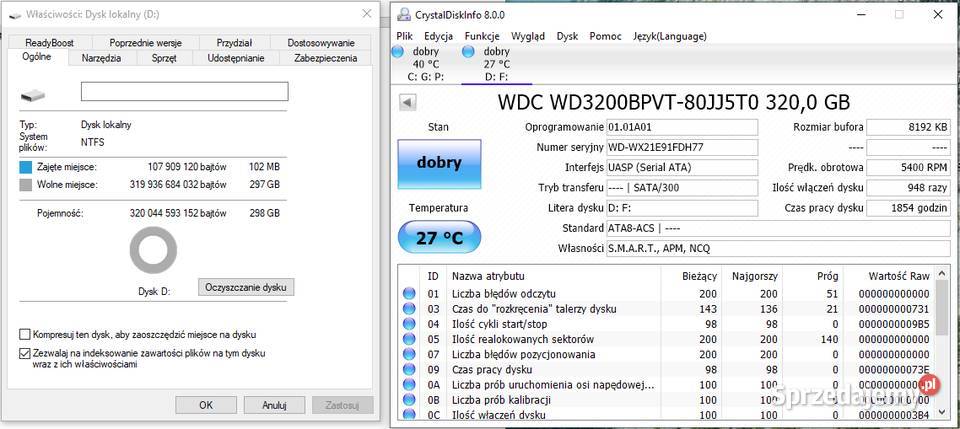
Task: Enable 'Kompresuj ten dysk' checkbox
Action: point(24,335)
